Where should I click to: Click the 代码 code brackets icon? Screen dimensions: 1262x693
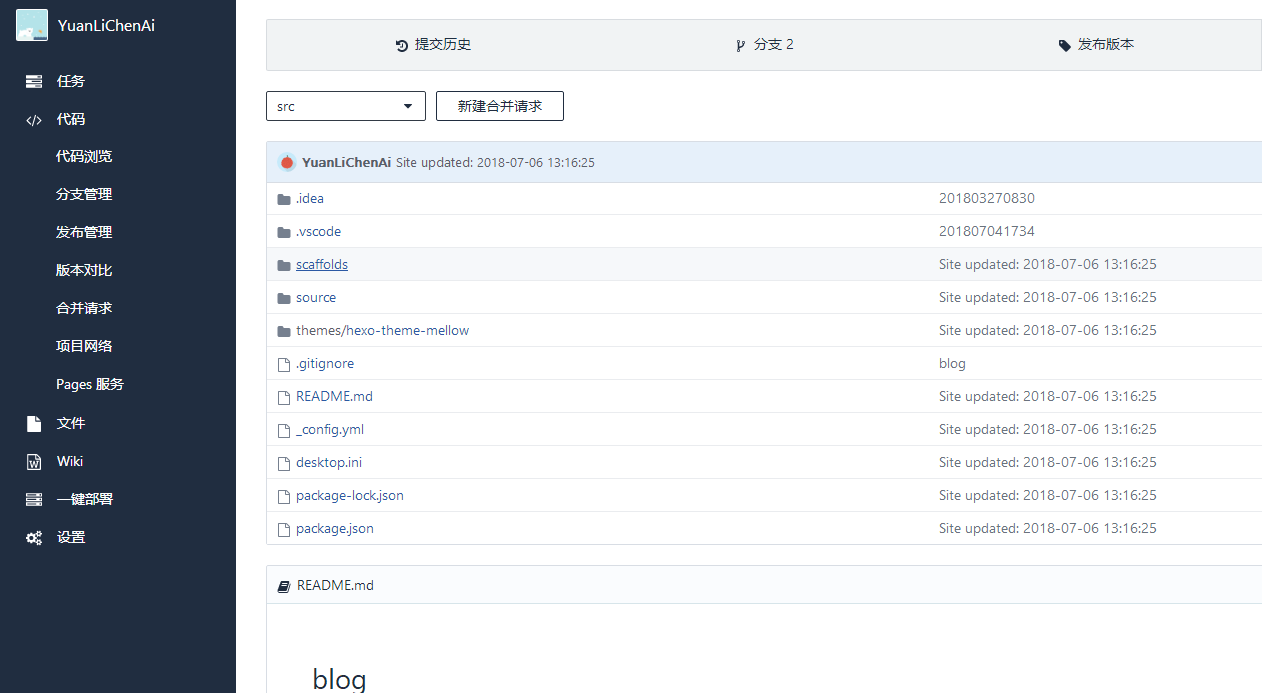click(x=34, y=120)
